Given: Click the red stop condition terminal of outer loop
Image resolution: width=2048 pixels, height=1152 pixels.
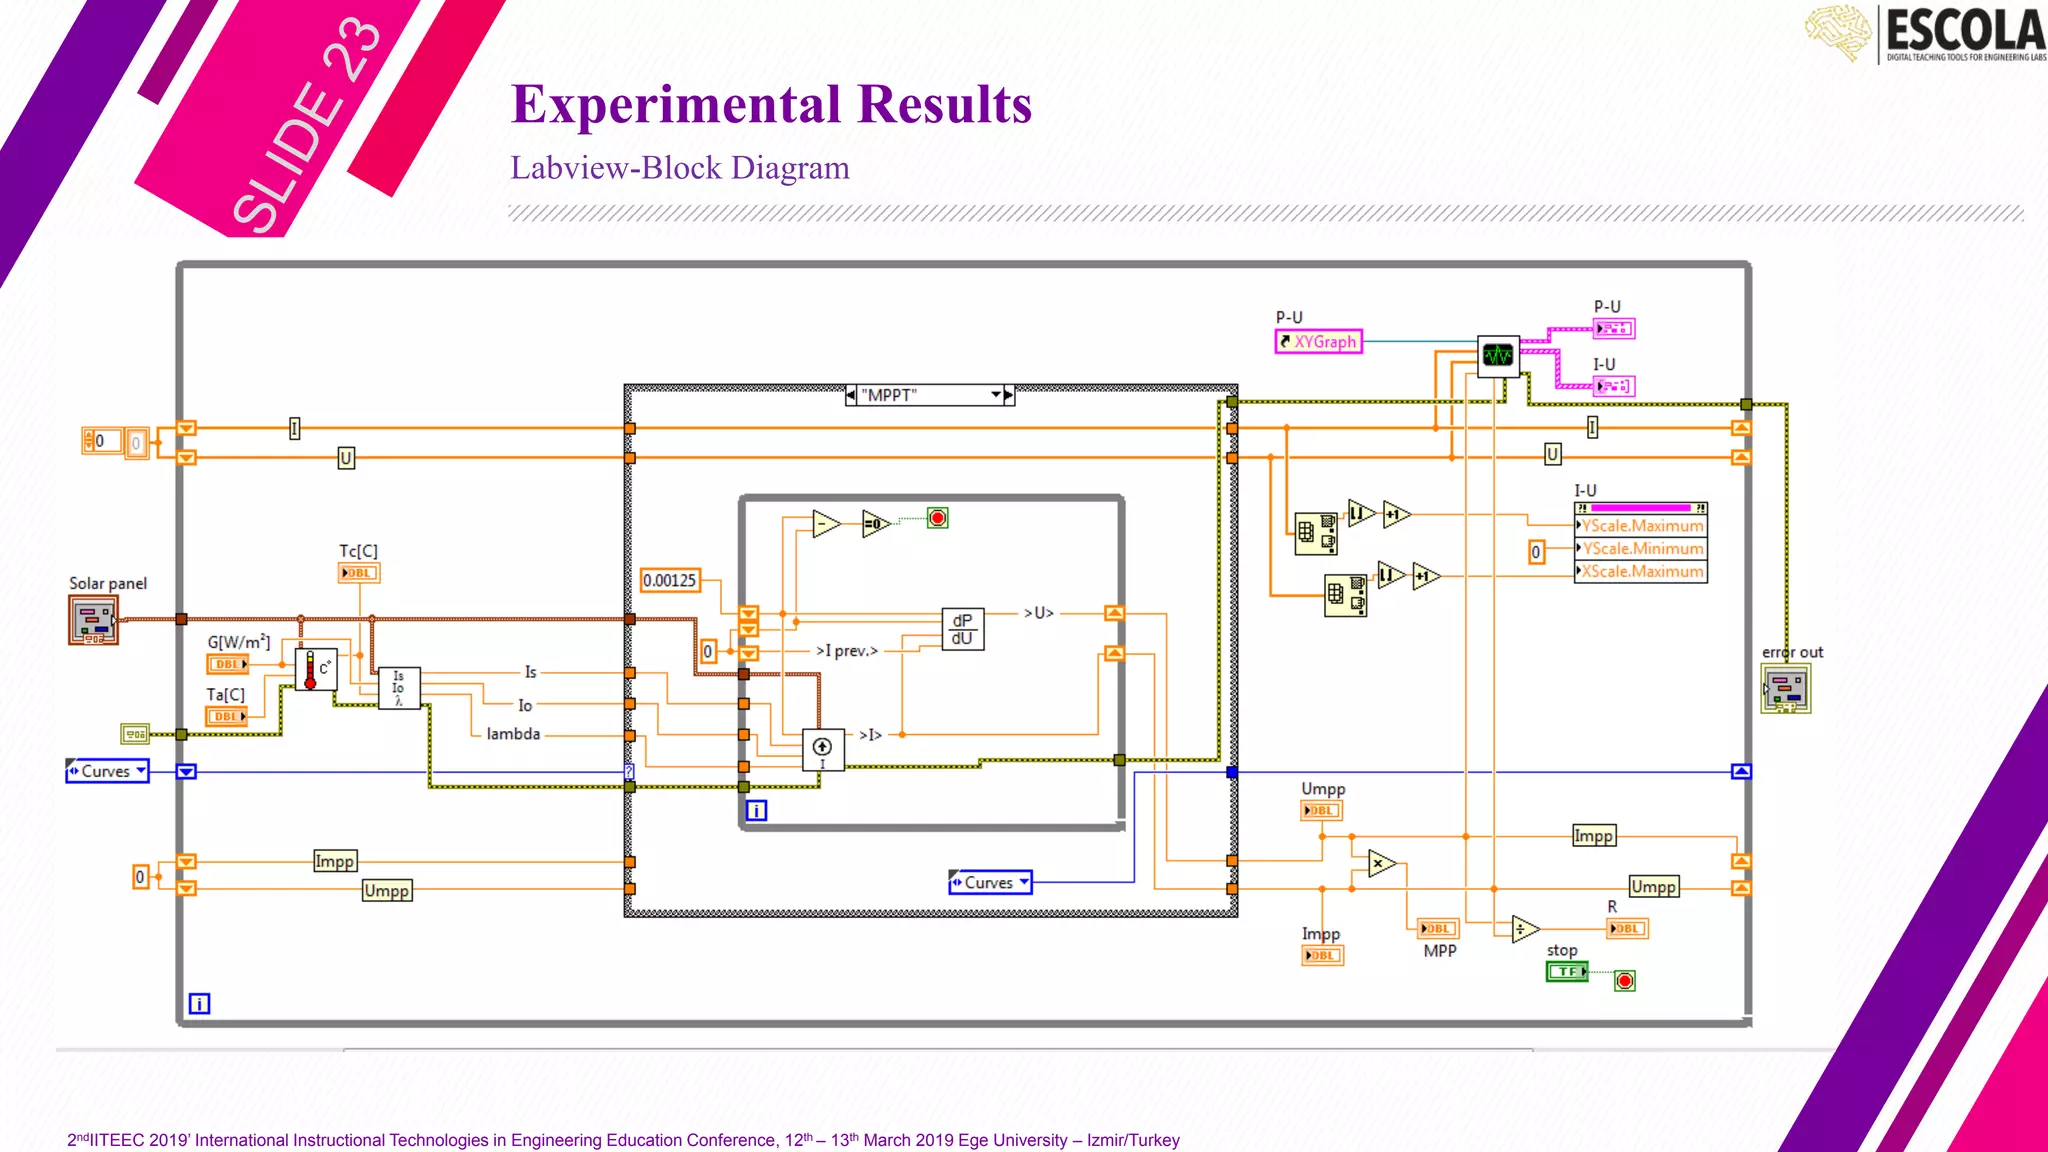Looking at the screenshot, I should [1625, 981].
